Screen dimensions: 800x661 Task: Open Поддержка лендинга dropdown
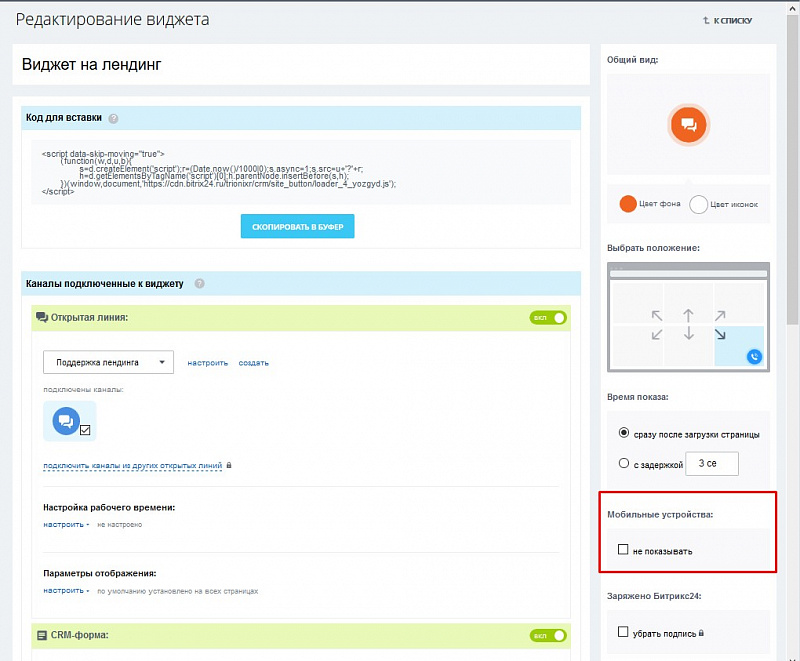pyautogui.click(x=108, y=362)
